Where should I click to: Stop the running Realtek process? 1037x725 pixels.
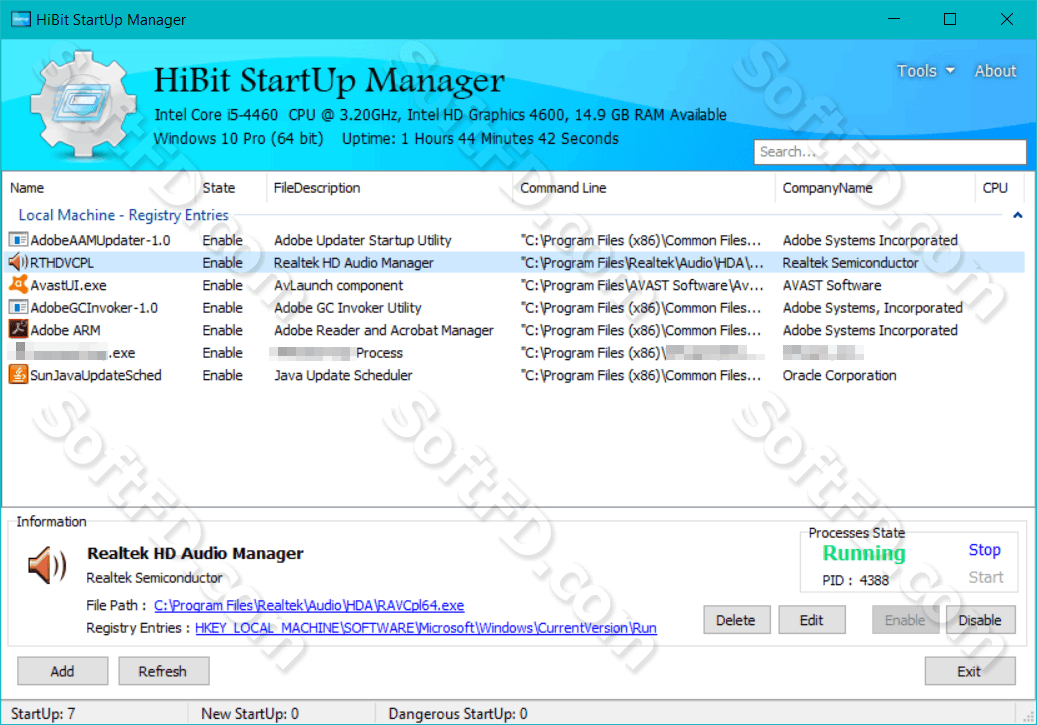(984, 550)
